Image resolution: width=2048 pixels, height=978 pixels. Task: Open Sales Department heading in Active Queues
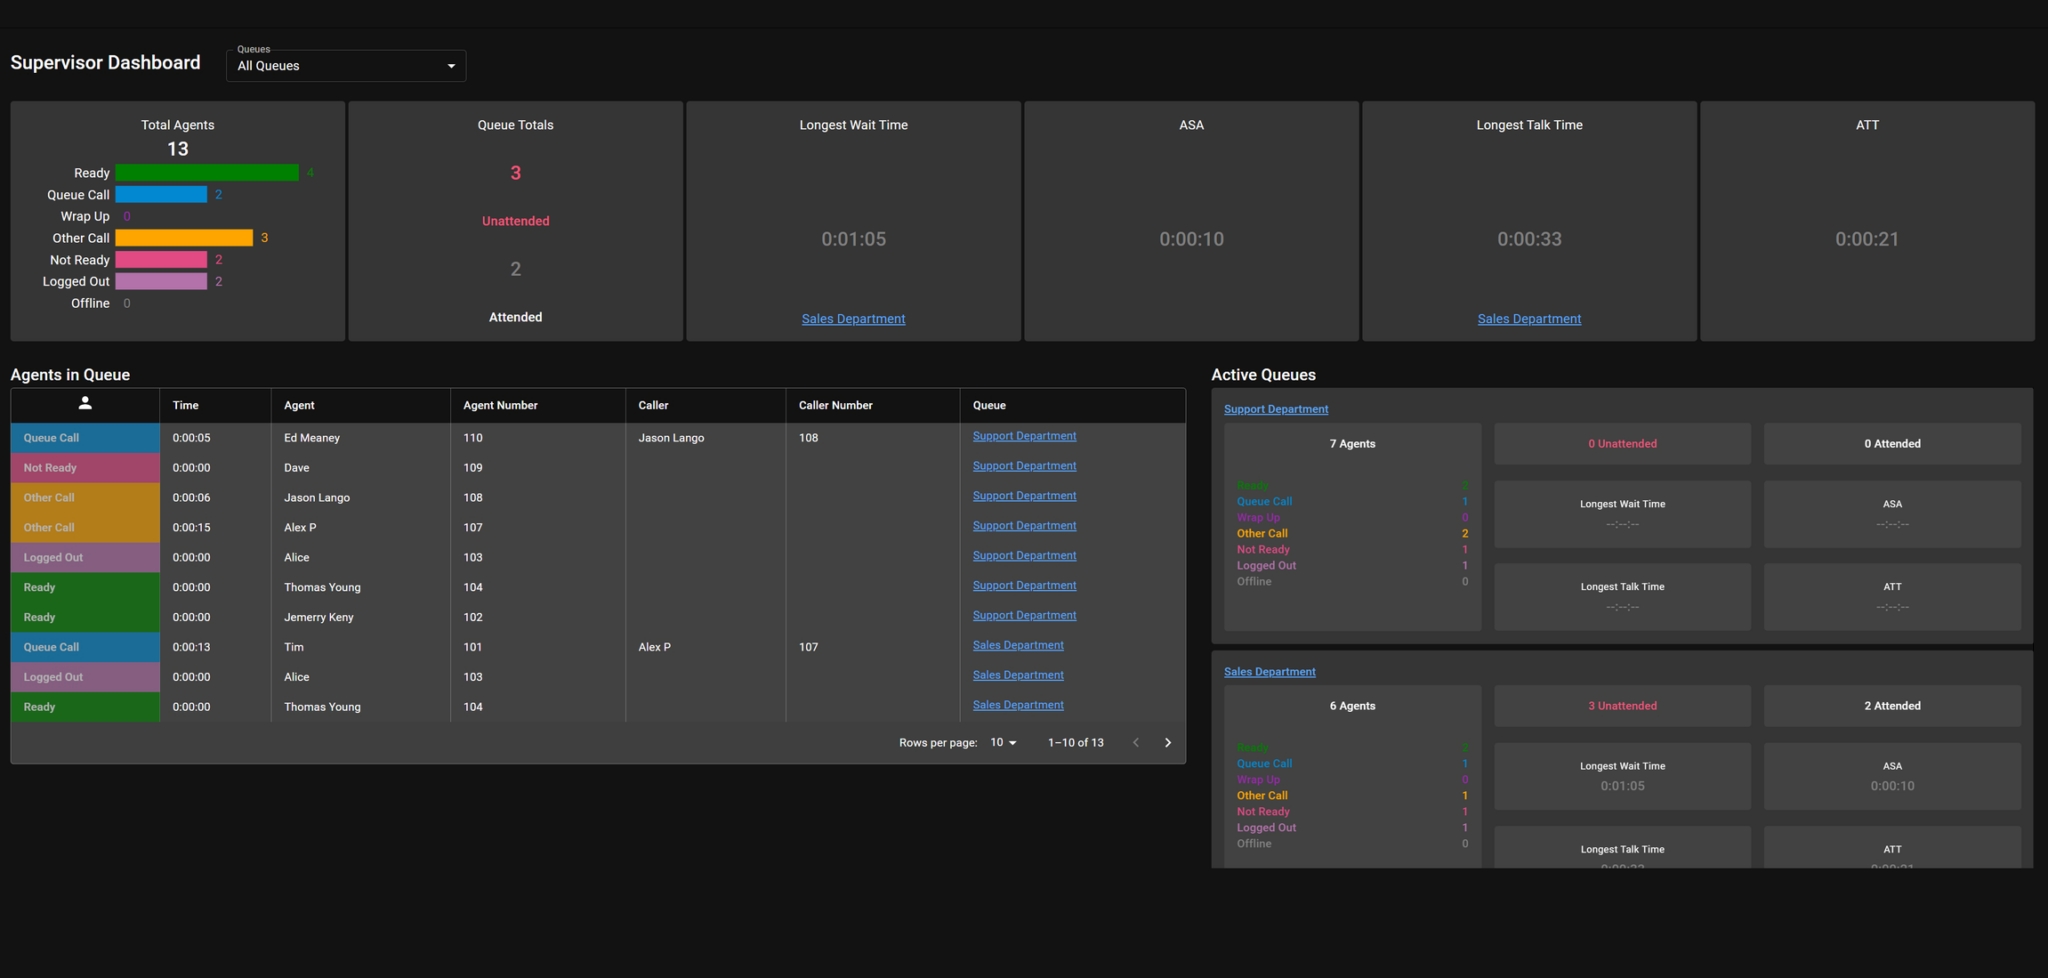1269,672
